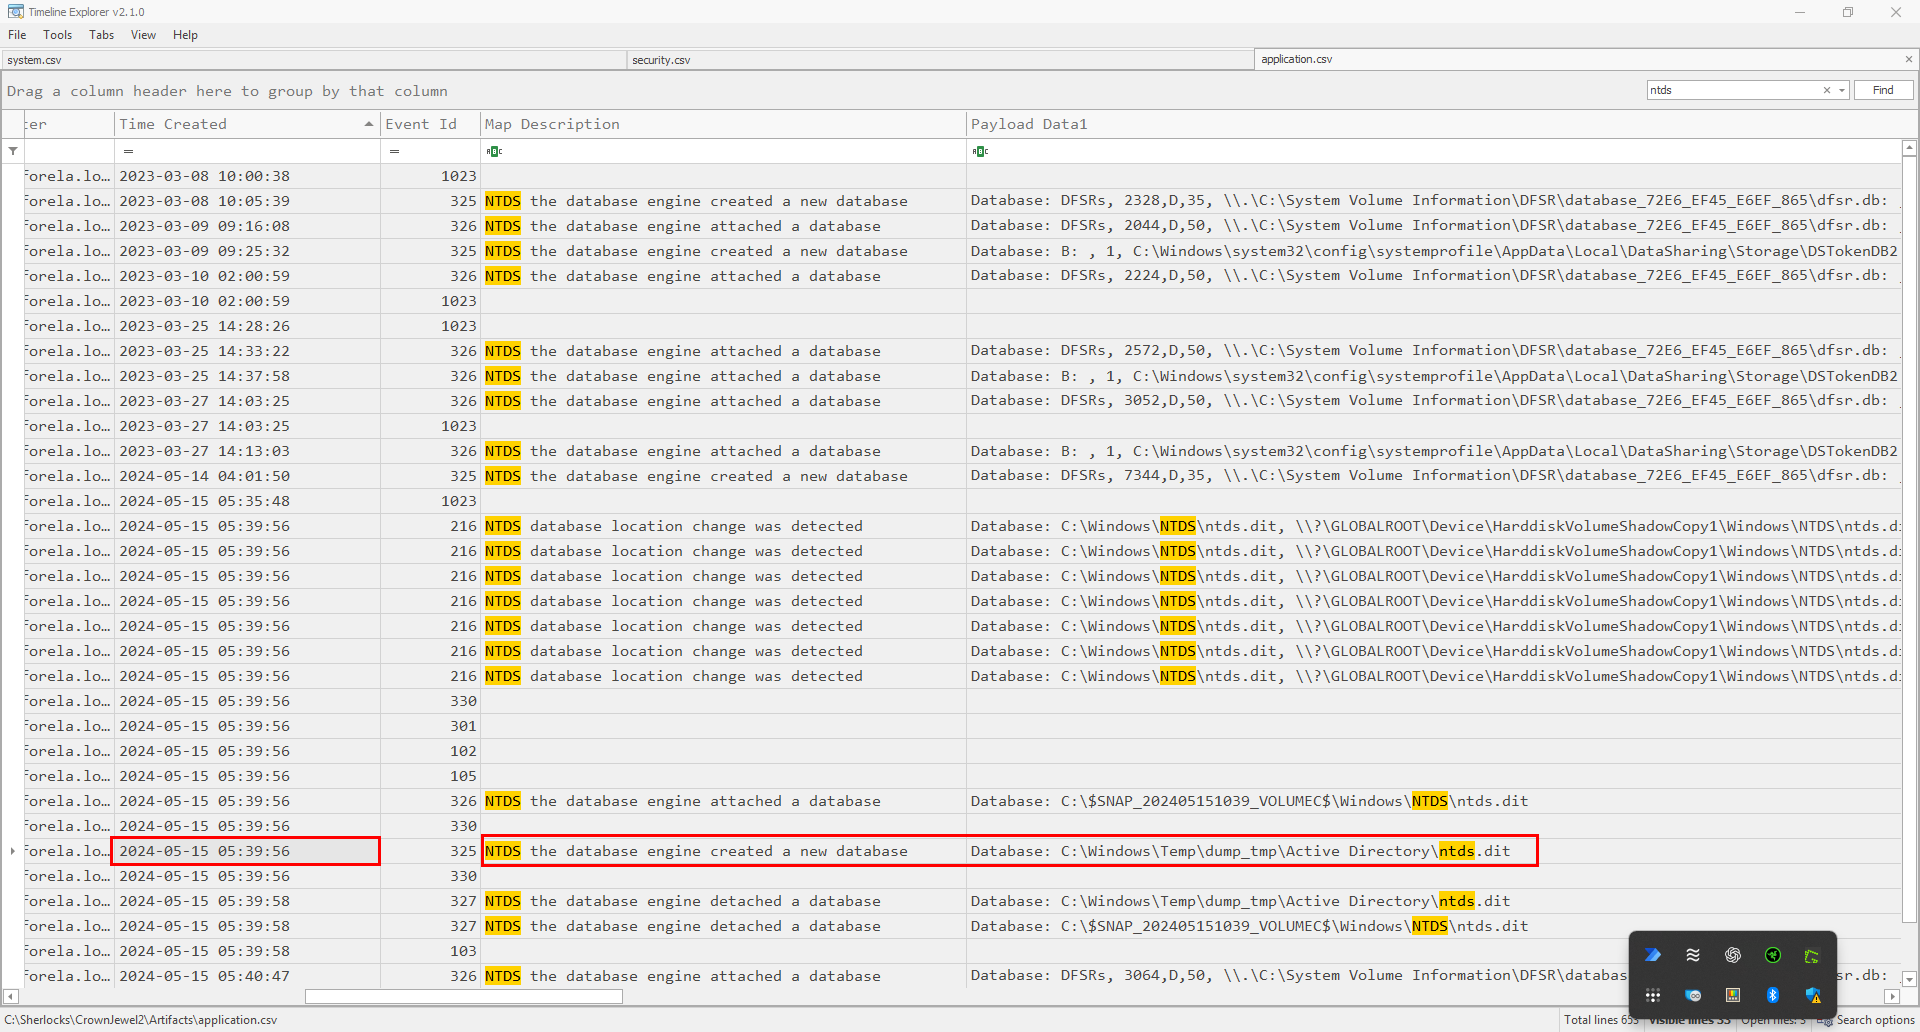Click the filter funnel icon in filter row
The image size is (1920, 1032).
pyautogui.click(x=13, y=151)
